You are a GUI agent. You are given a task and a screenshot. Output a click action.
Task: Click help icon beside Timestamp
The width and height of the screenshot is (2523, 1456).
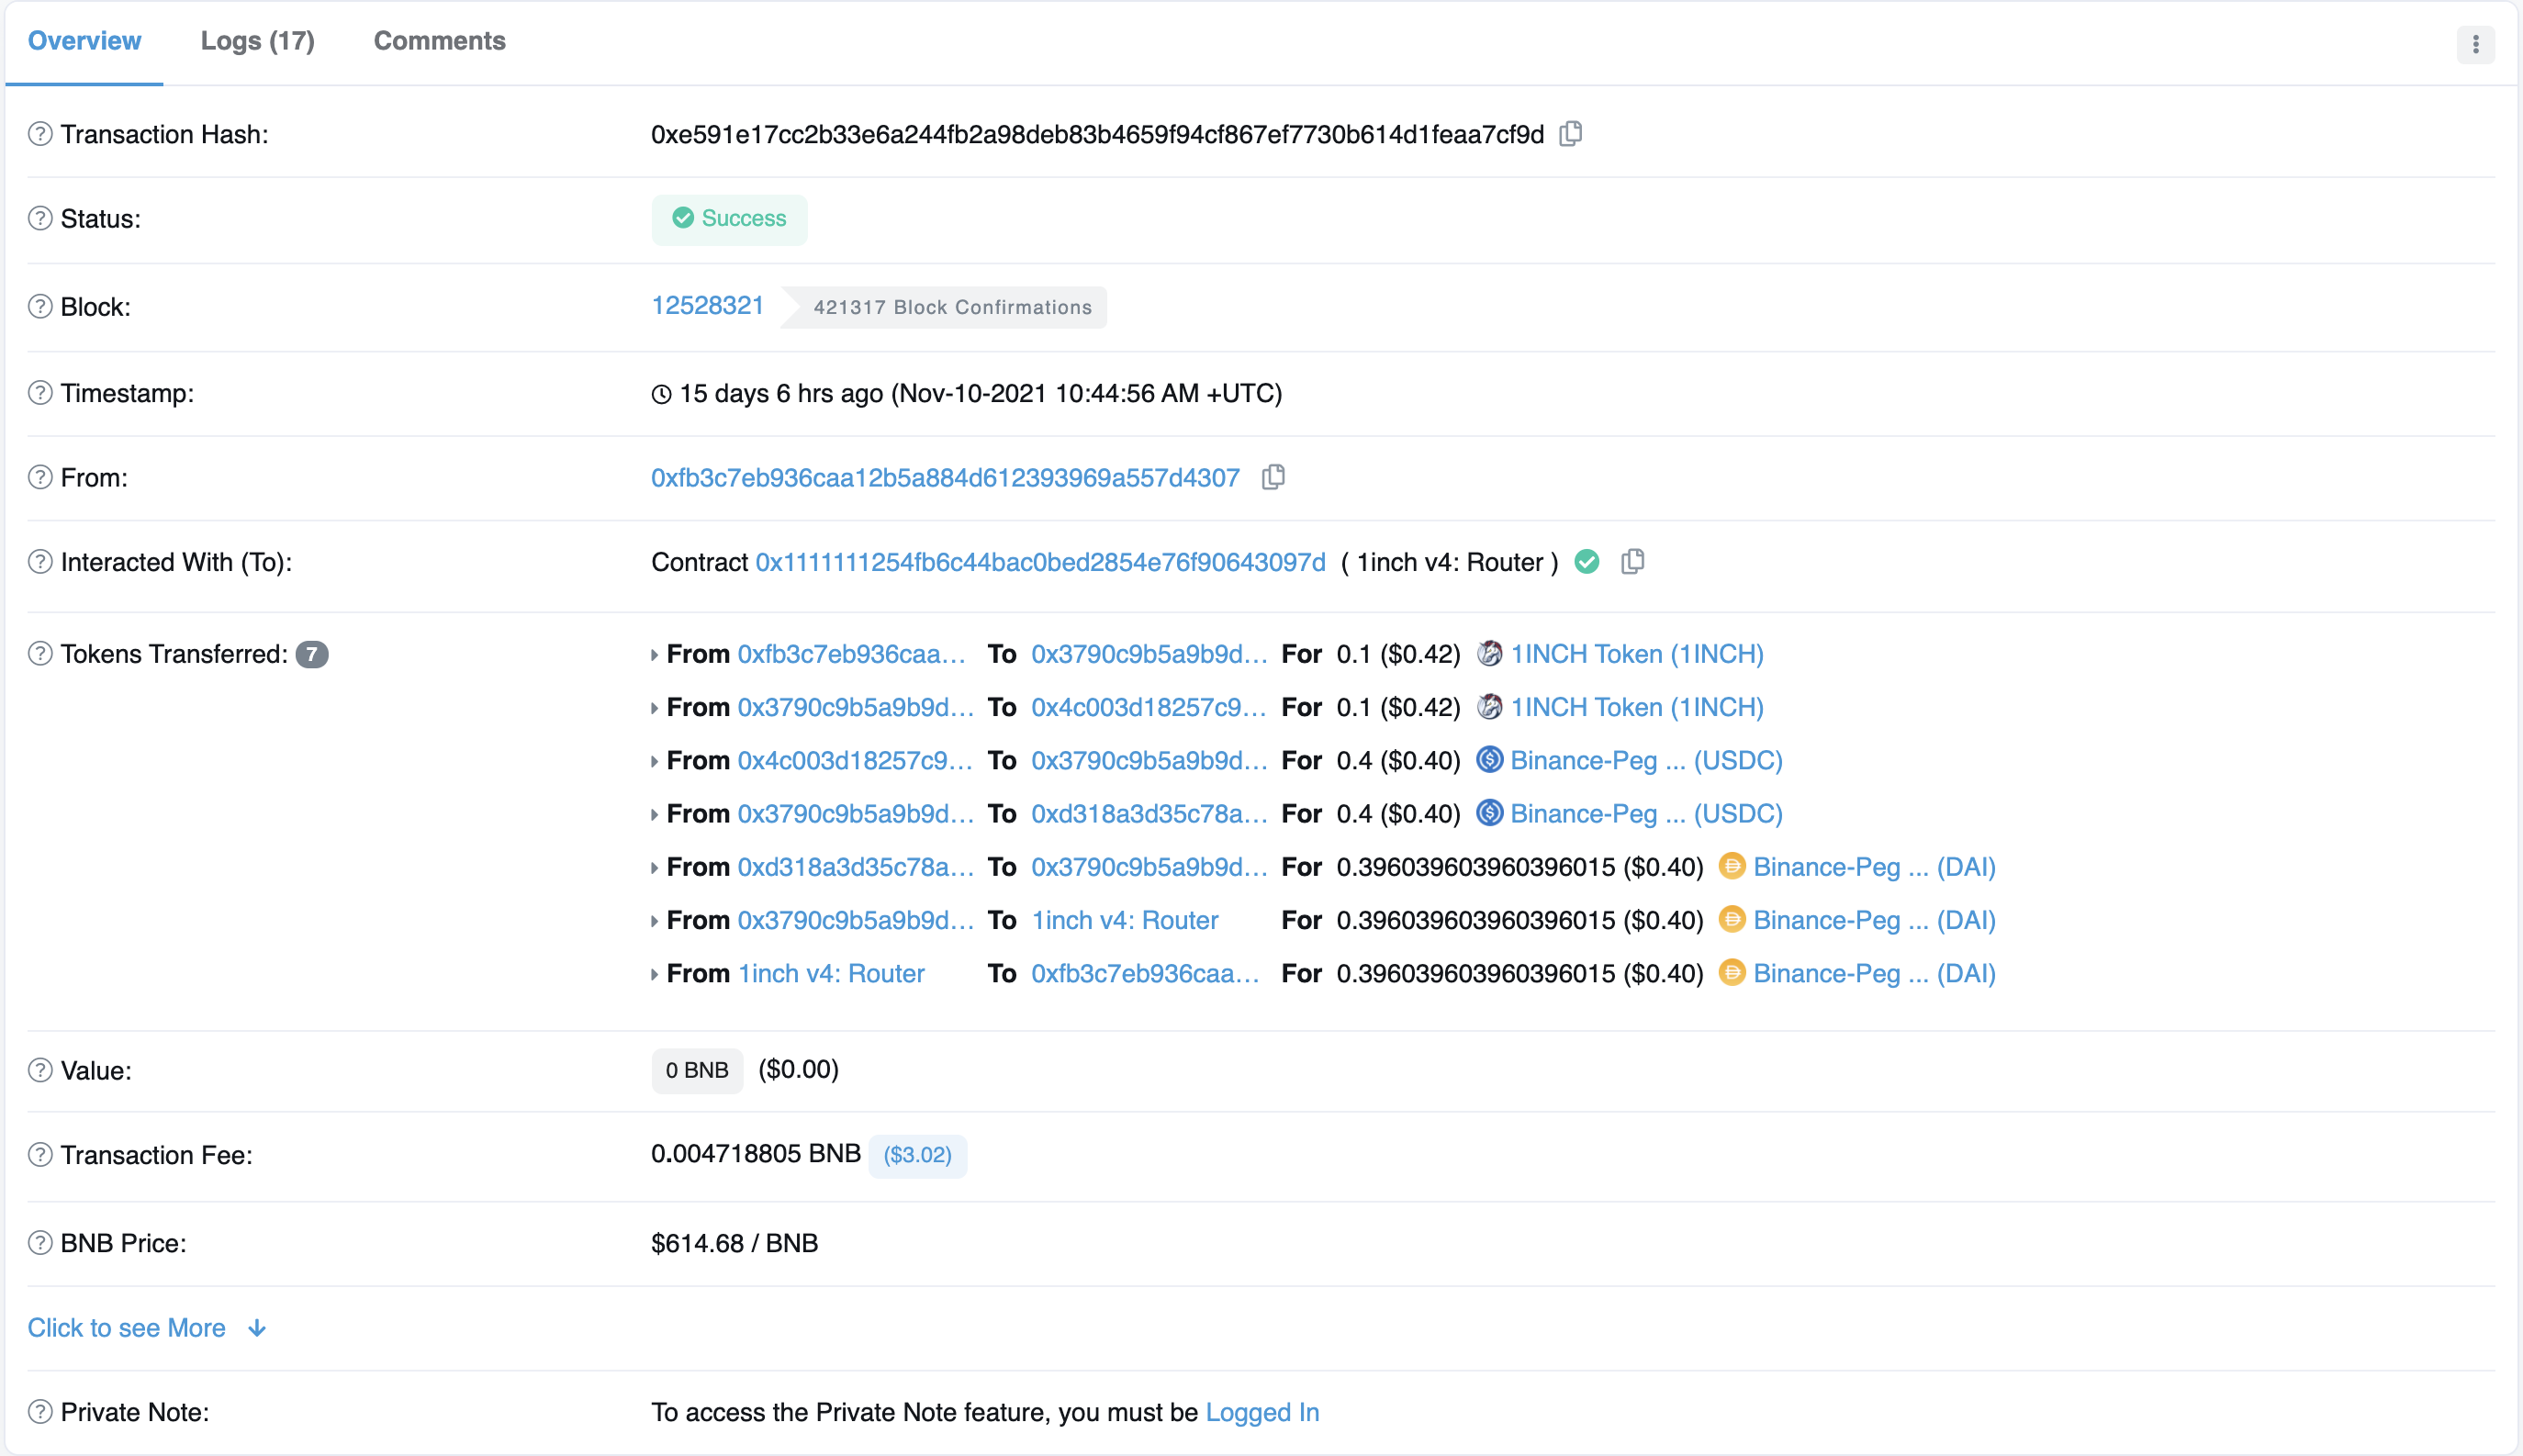[x=40, y=393]
